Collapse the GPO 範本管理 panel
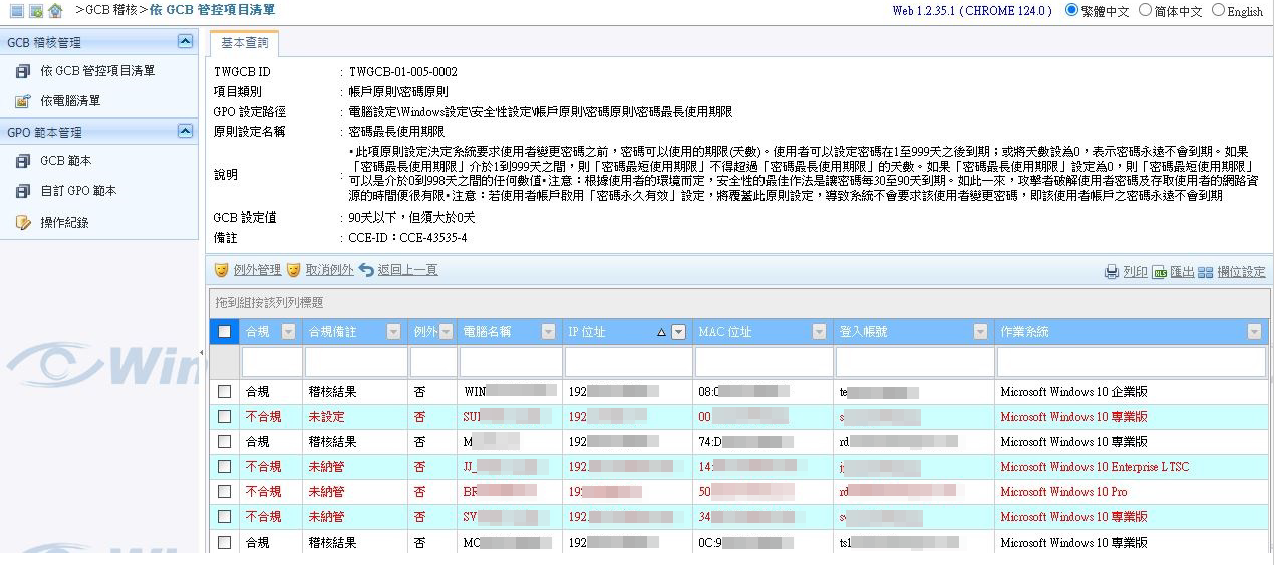Image resolution: width=1274 pixels, height=565 pixels. click(x=185, y=131)
